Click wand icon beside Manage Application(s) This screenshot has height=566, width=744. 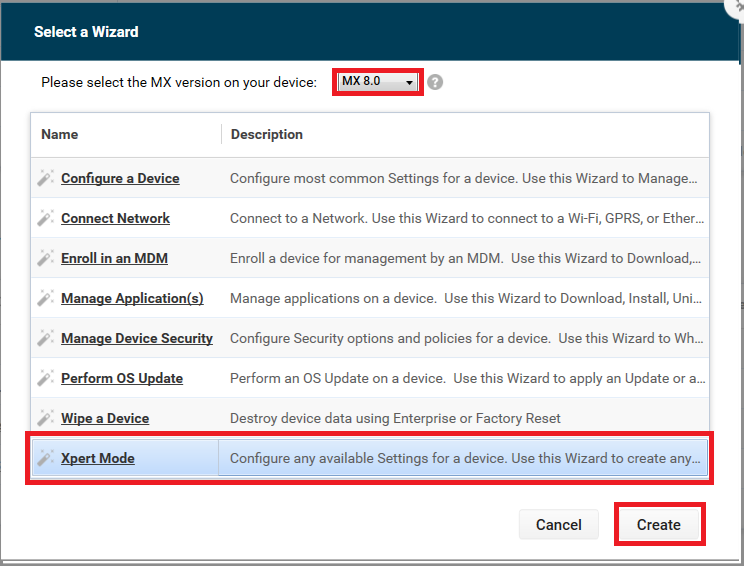[46, 298]
